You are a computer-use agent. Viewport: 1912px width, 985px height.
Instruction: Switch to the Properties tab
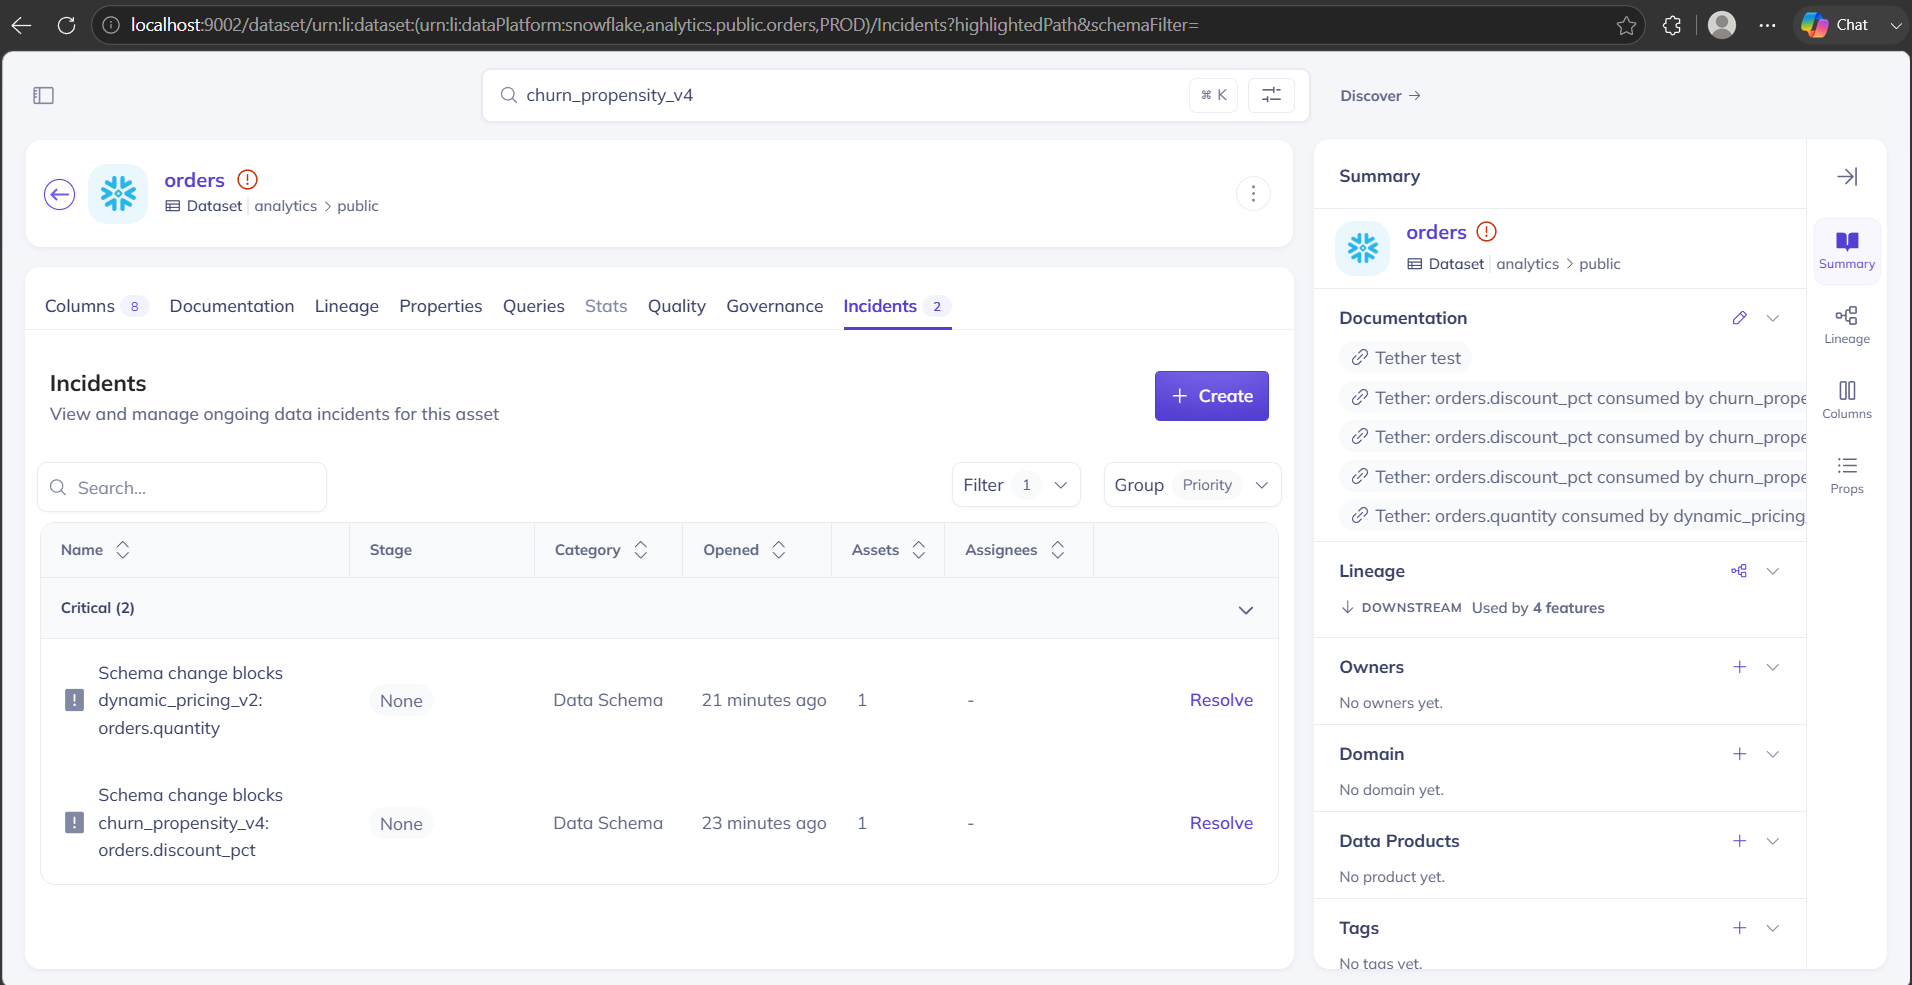(441, 306)
